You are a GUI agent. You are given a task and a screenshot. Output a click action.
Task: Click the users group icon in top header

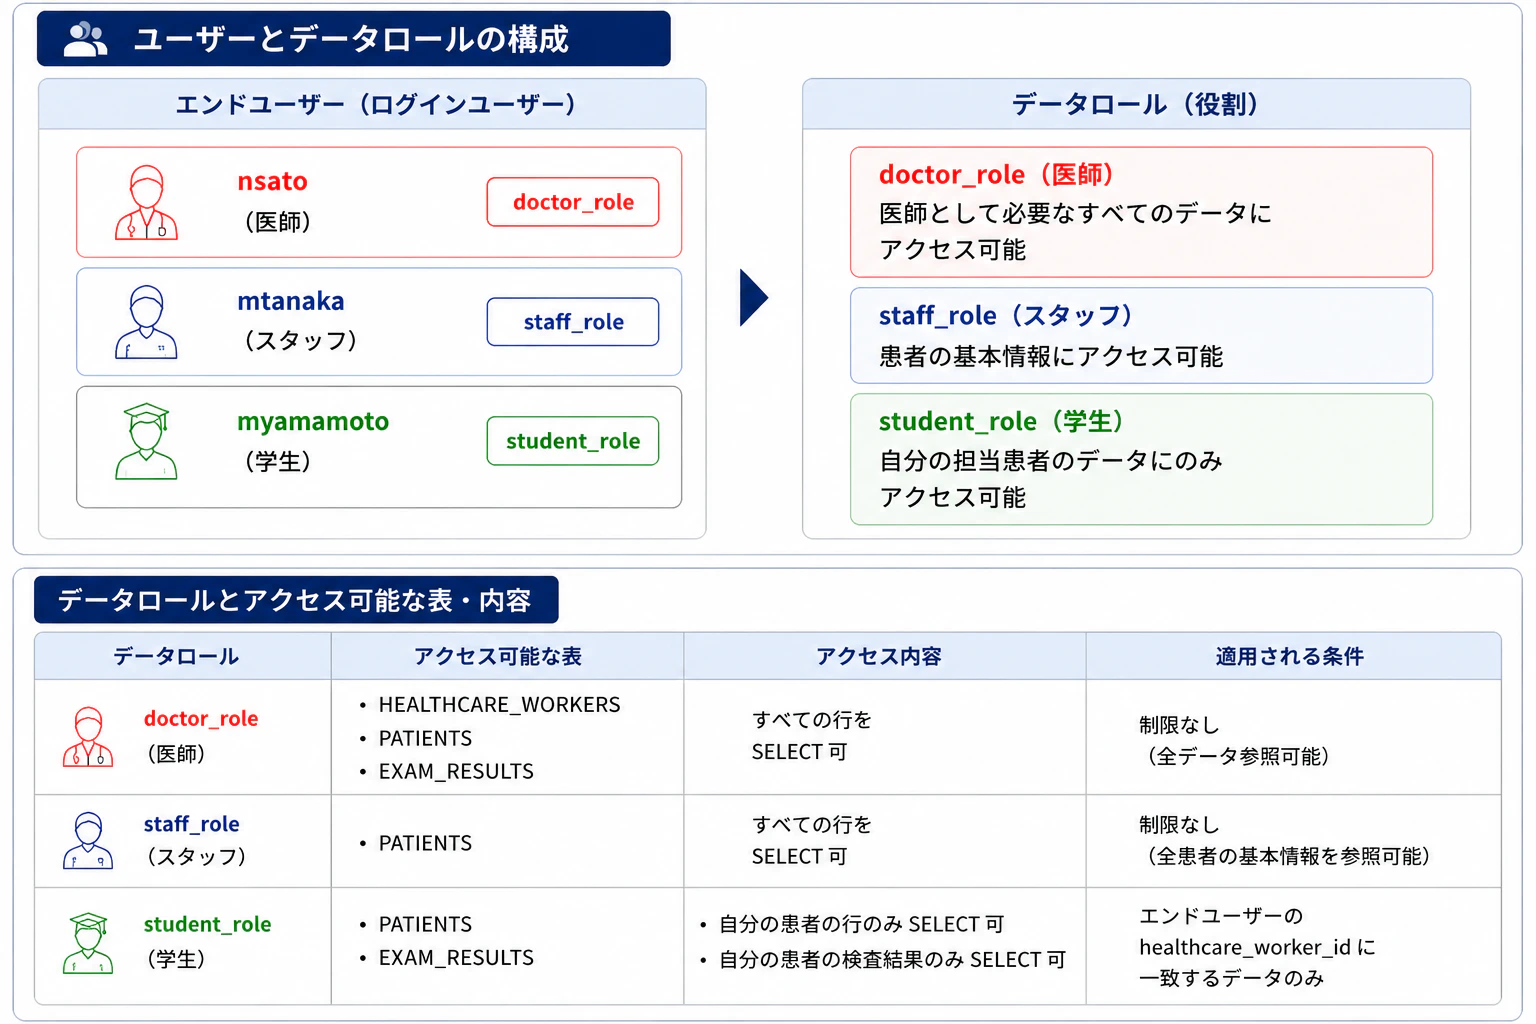coord(85,39)
